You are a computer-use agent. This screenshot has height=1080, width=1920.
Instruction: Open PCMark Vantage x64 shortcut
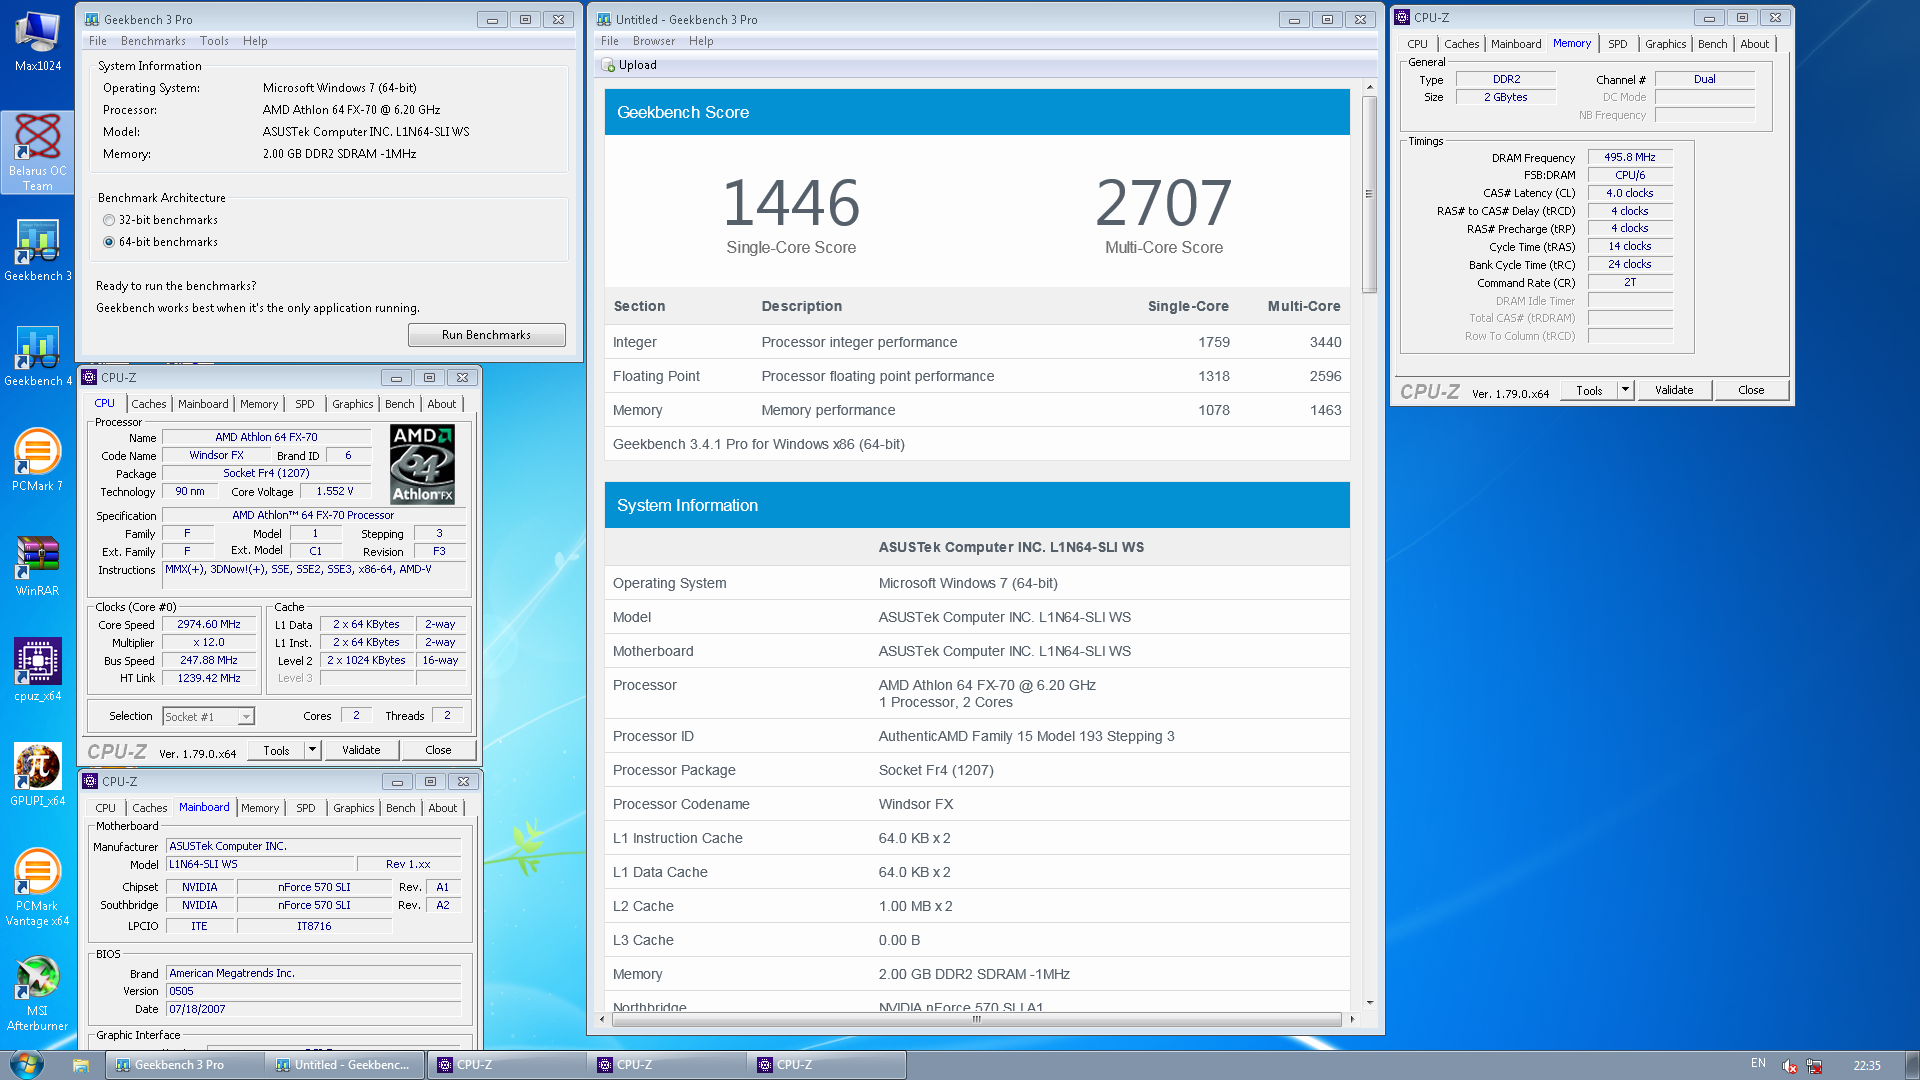pos(37,888)
